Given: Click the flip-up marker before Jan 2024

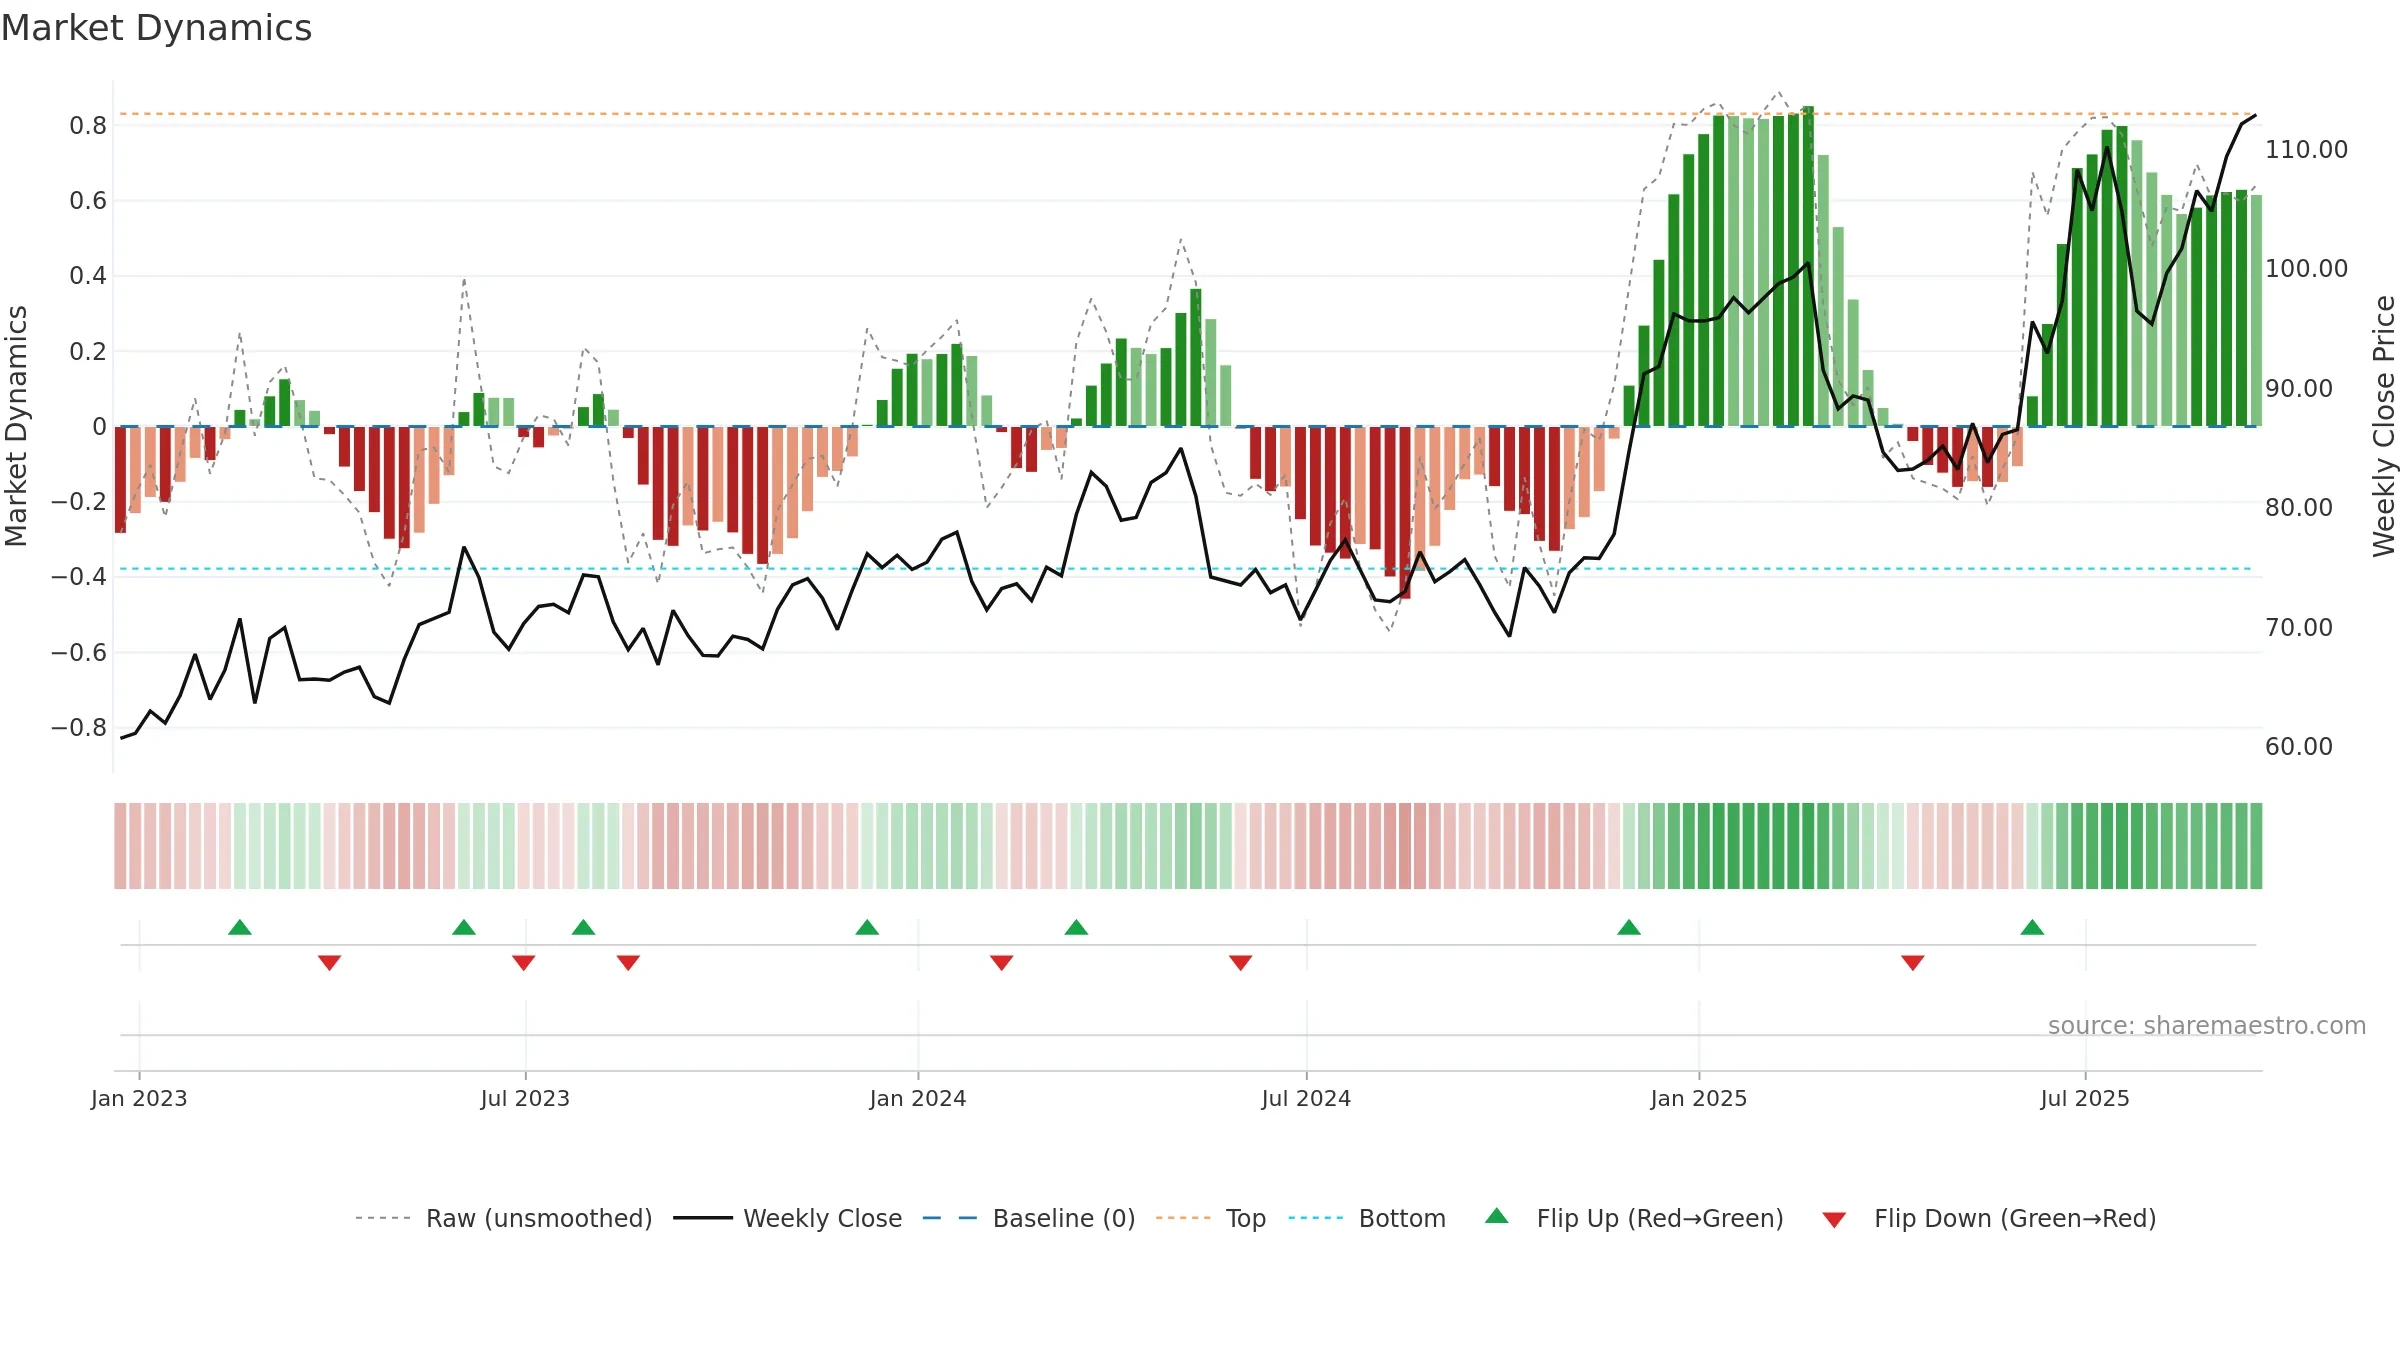Looking at the screenshot, I should point(867,927).
